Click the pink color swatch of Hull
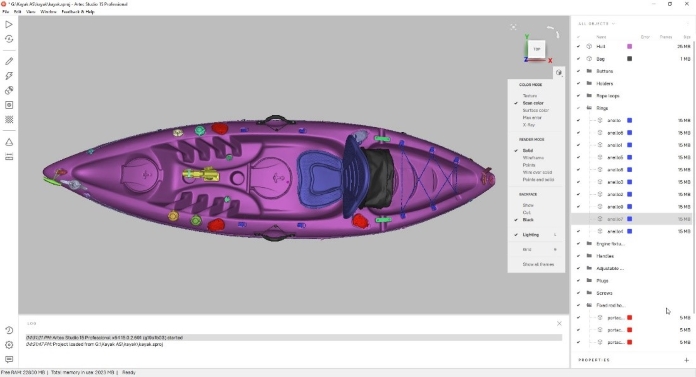The image size is (696, 377). tap(629, 46)
